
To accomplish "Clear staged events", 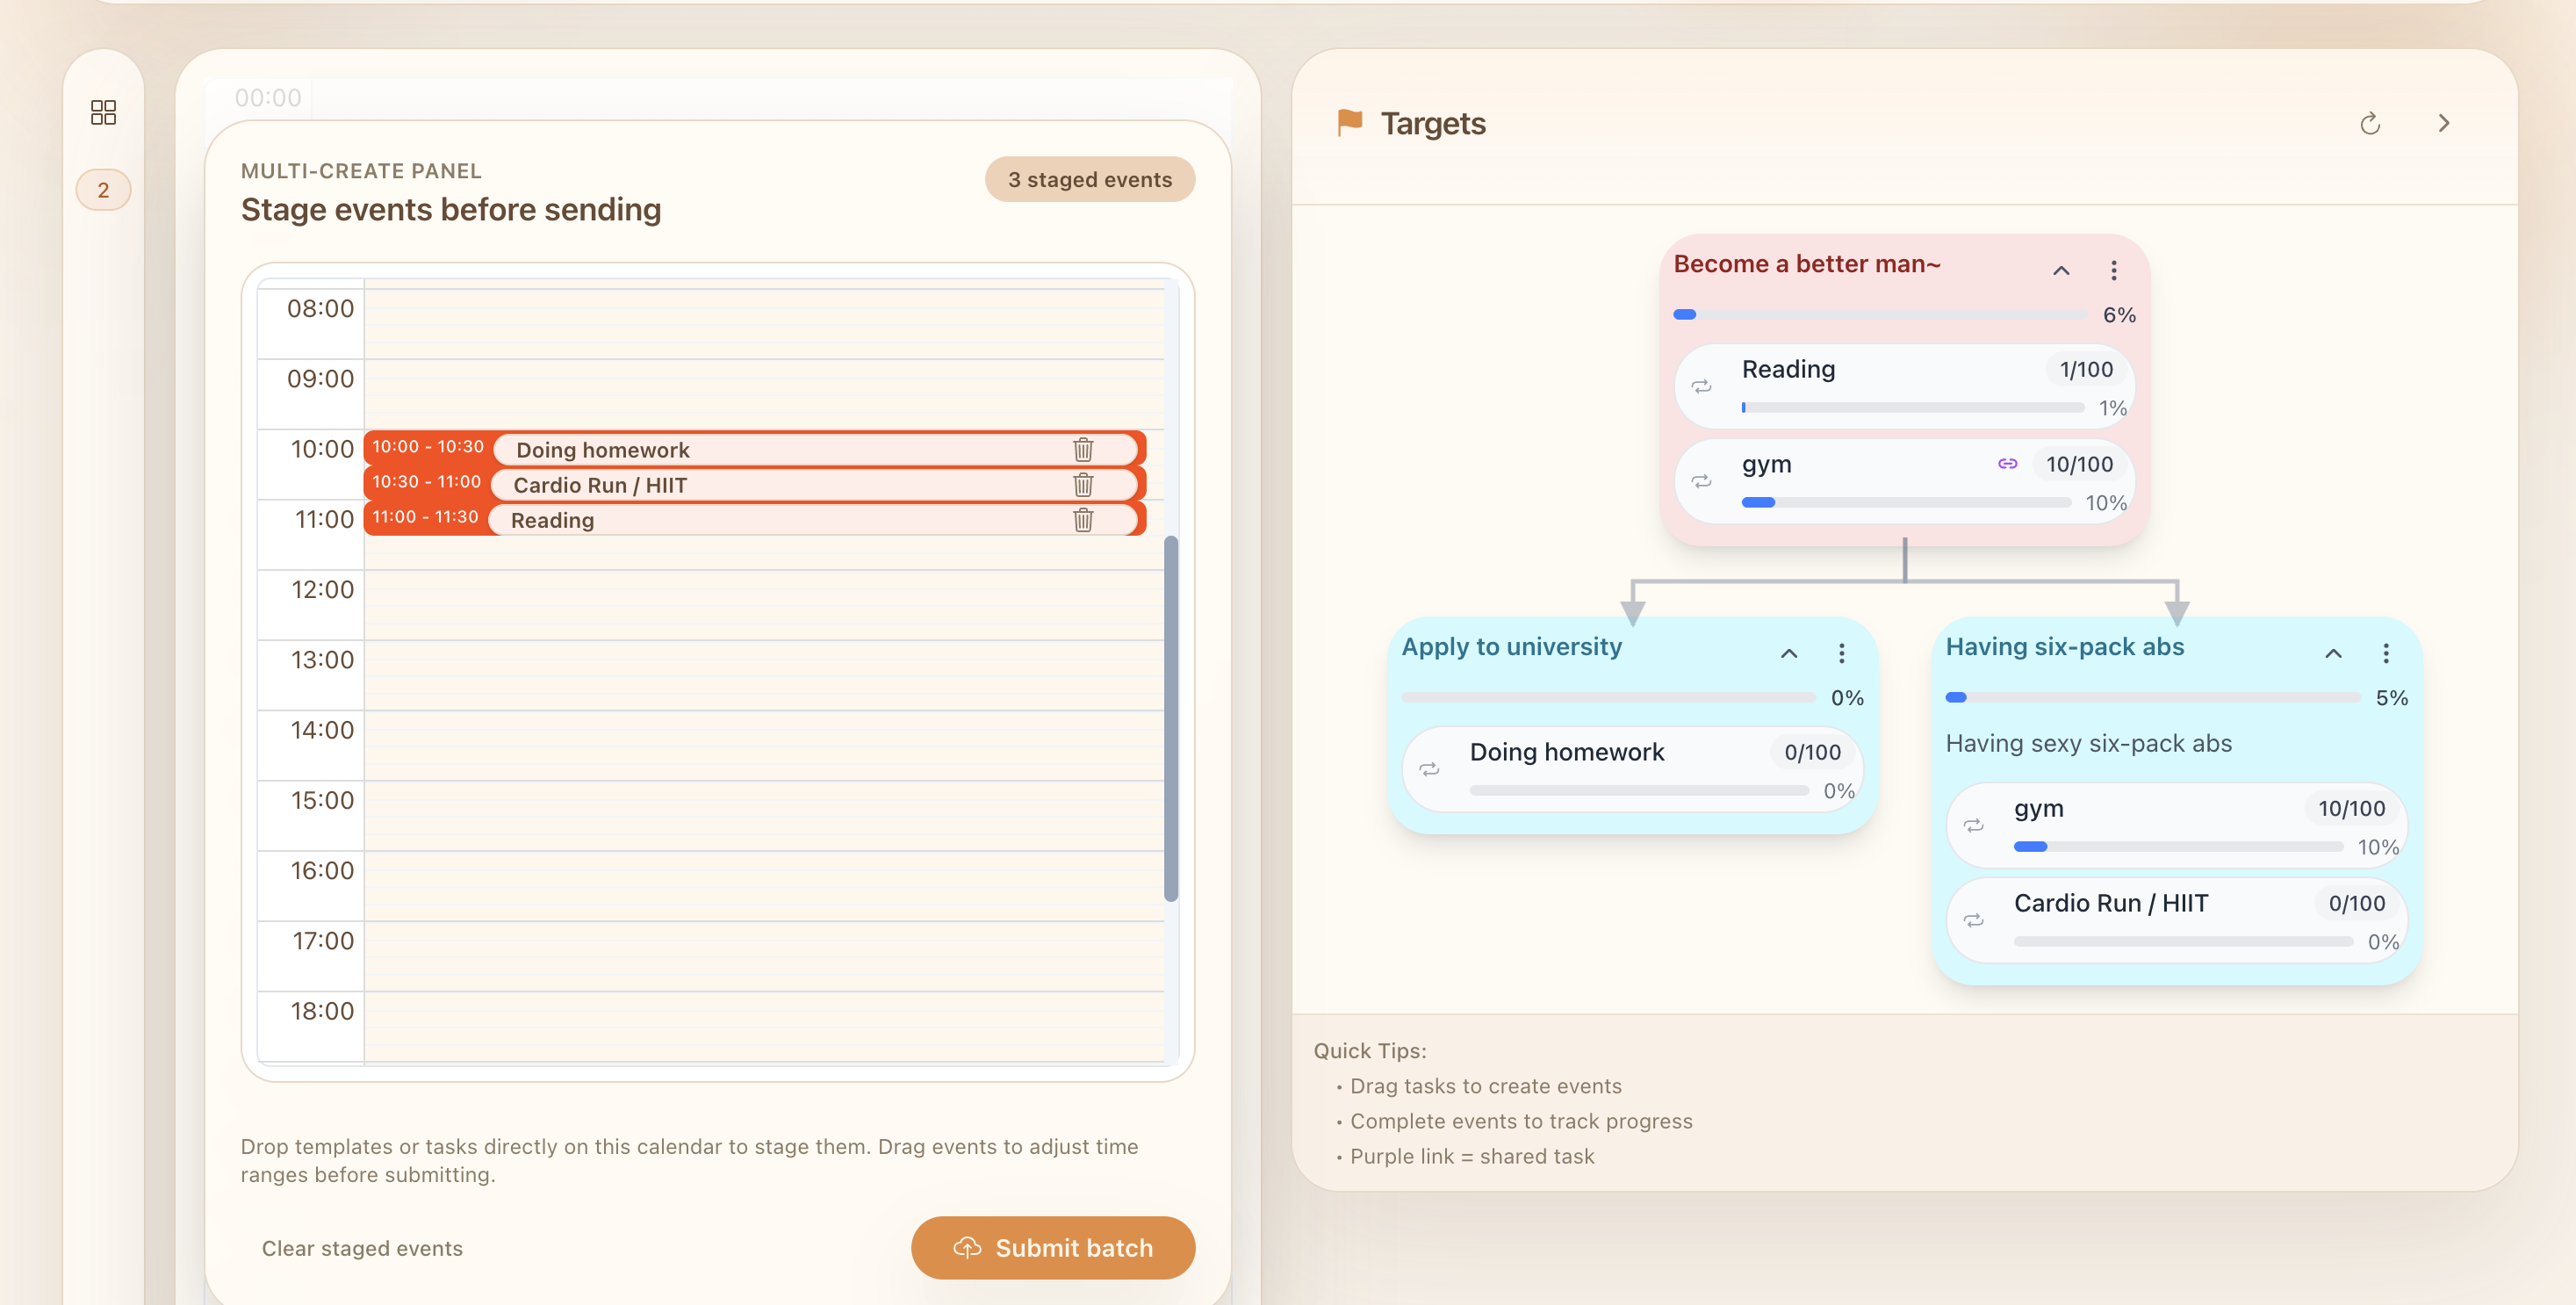I will click(x=362, y=1248).
